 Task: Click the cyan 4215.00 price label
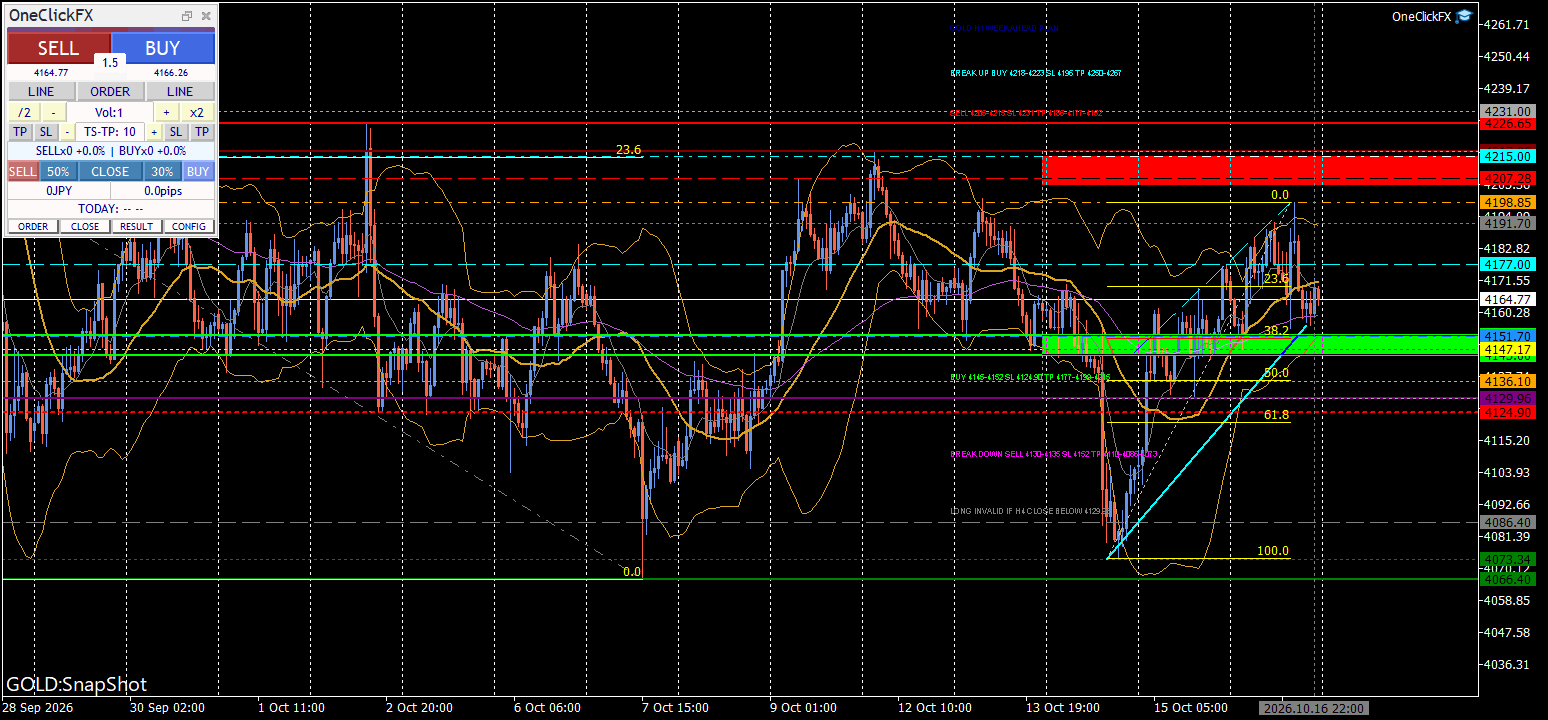point(1507,157)
